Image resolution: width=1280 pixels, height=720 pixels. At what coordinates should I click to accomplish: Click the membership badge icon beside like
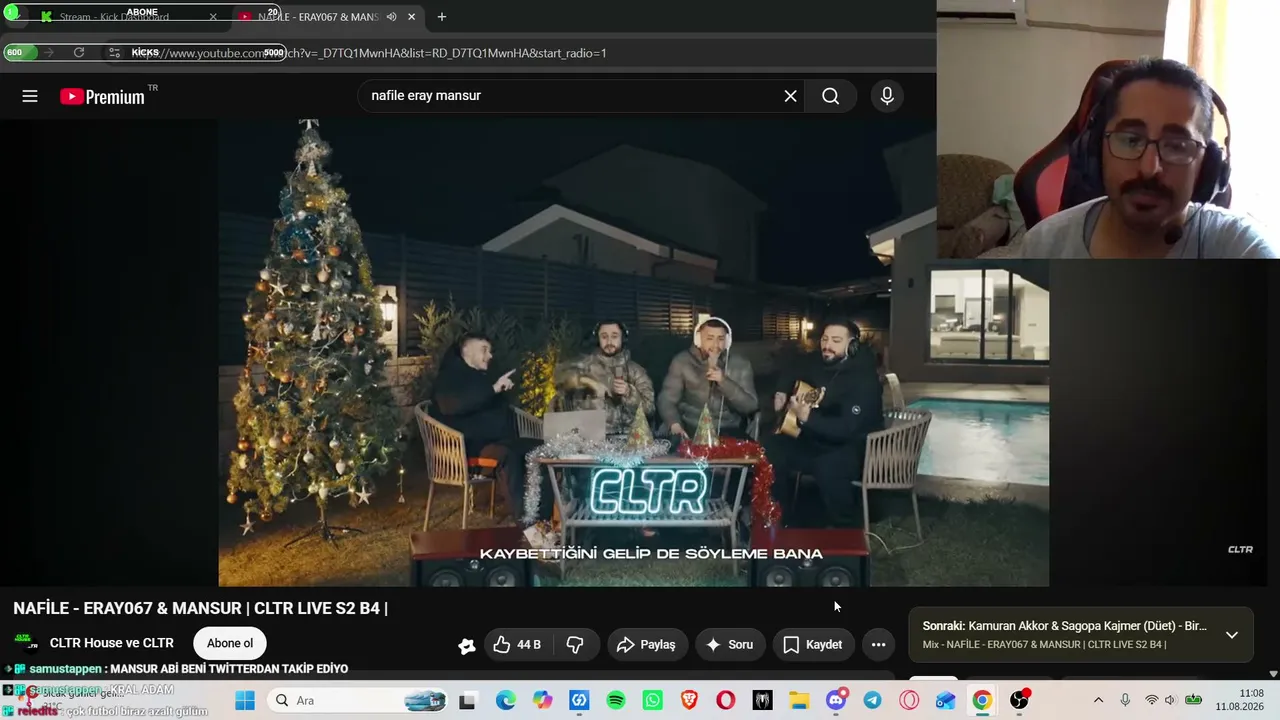pyautogui.click(x=466, y=646)
